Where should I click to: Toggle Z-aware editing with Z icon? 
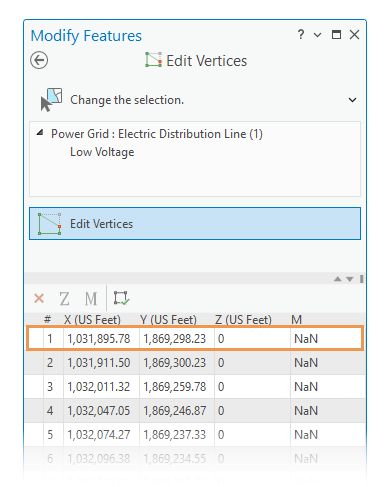coord(64,298)
